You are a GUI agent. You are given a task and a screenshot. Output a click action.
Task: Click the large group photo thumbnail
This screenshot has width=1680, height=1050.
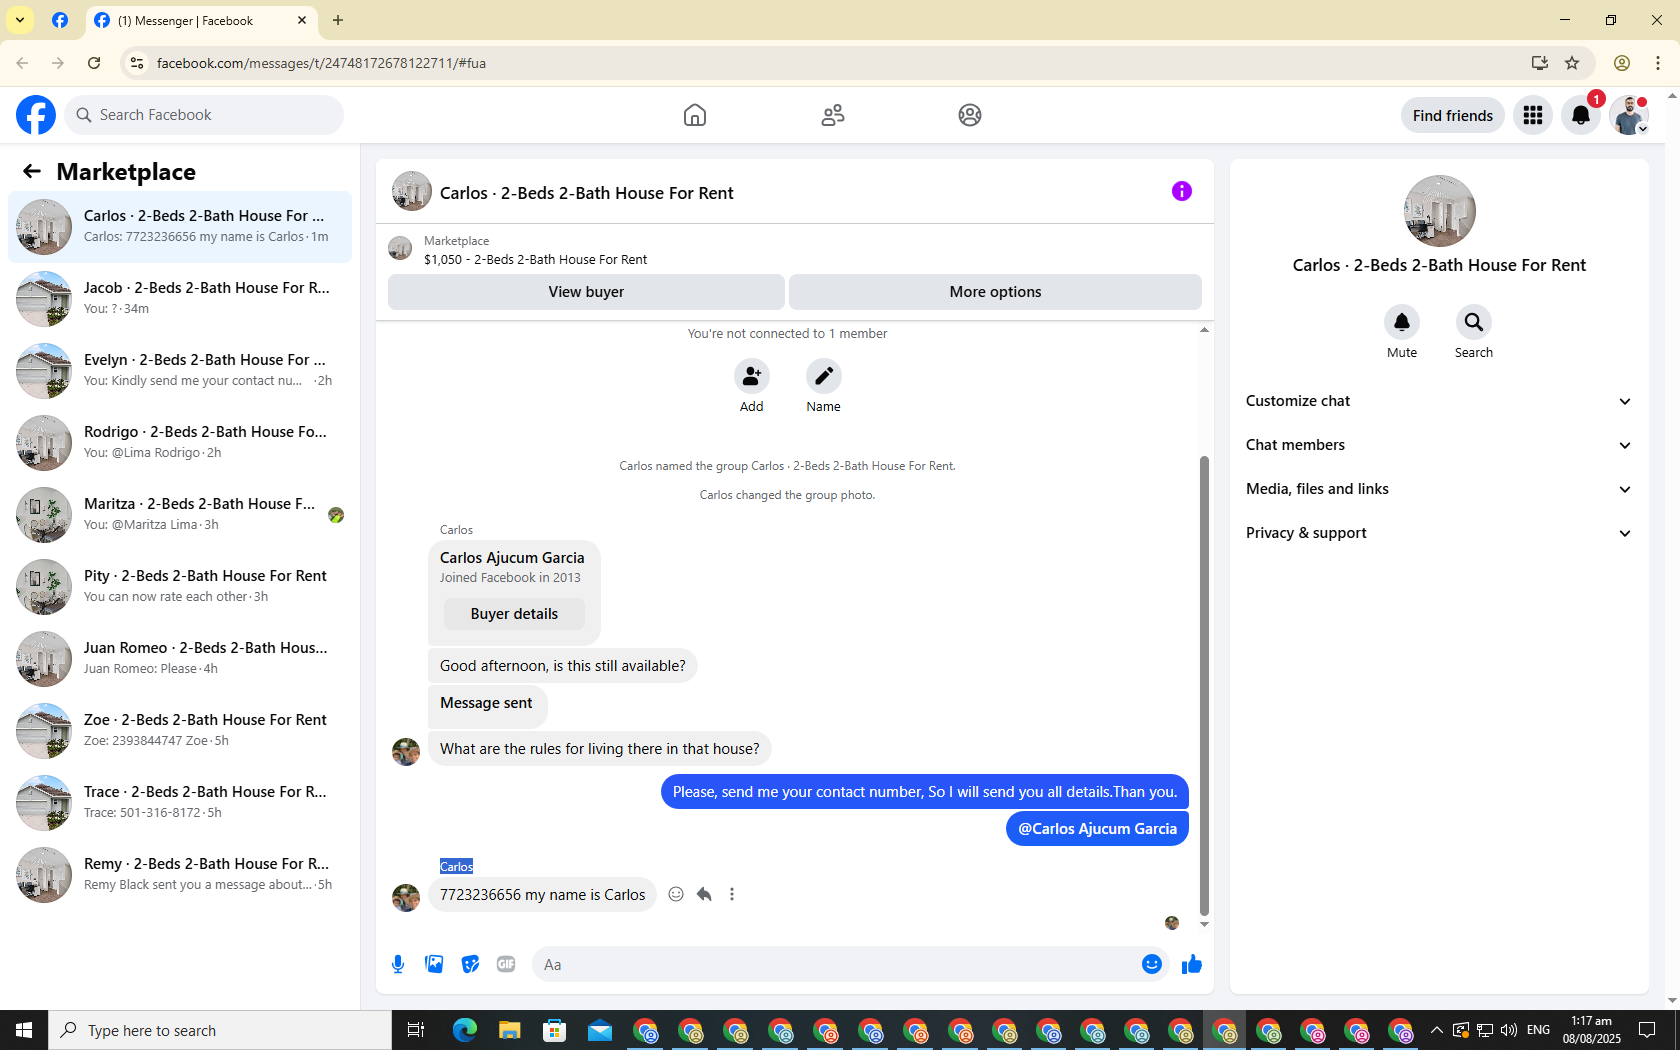tap(1439, 211)
